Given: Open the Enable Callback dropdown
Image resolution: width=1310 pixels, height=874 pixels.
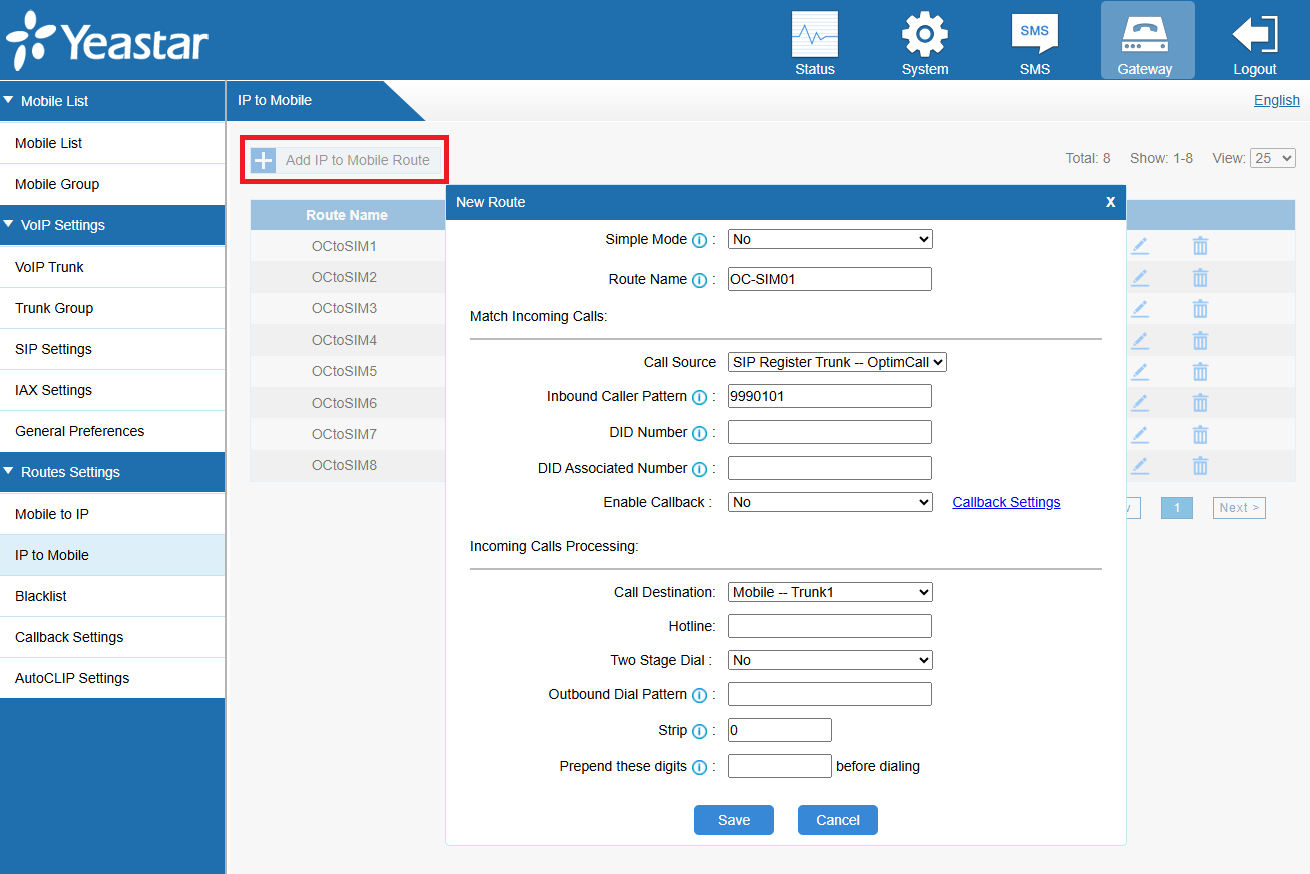Looking at the screenshot, I should pos(830,502).
